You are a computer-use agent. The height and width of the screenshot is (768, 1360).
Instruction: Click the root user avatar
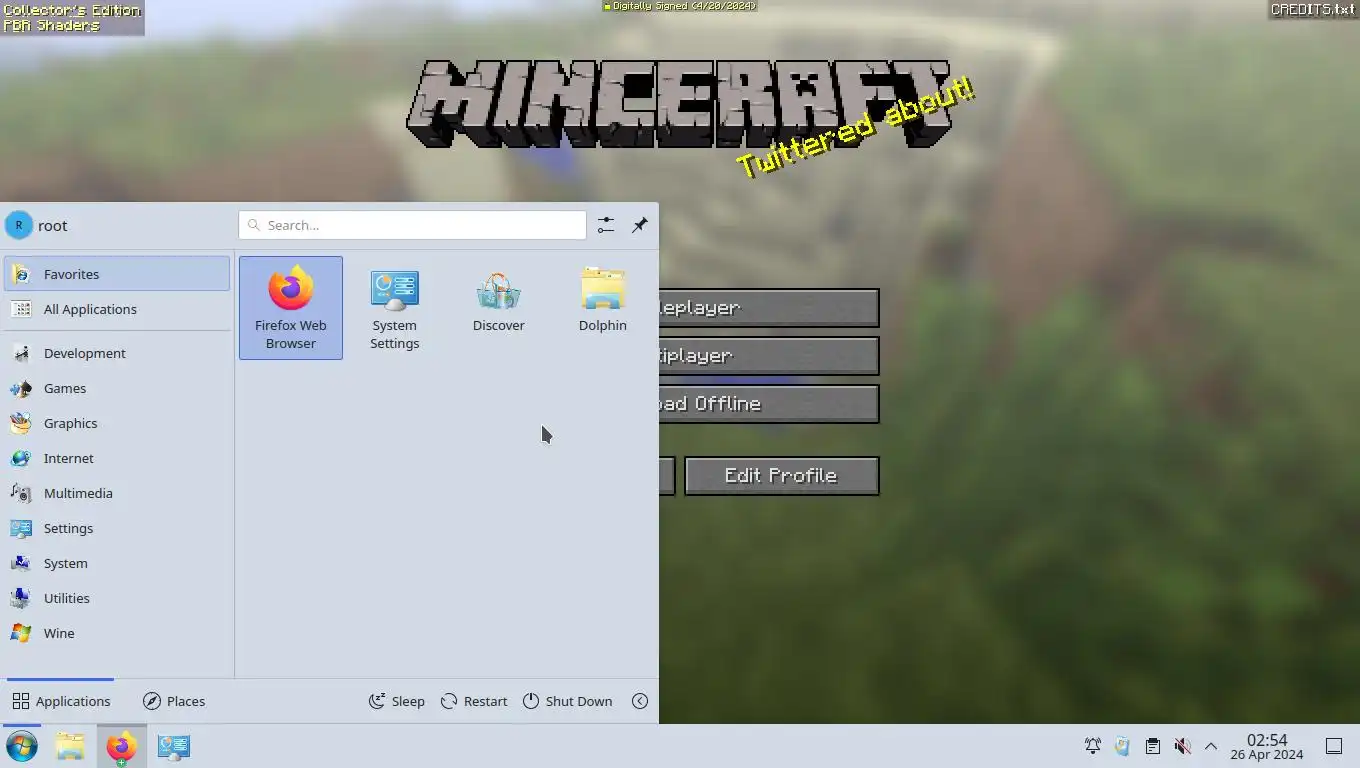point(18,225)
